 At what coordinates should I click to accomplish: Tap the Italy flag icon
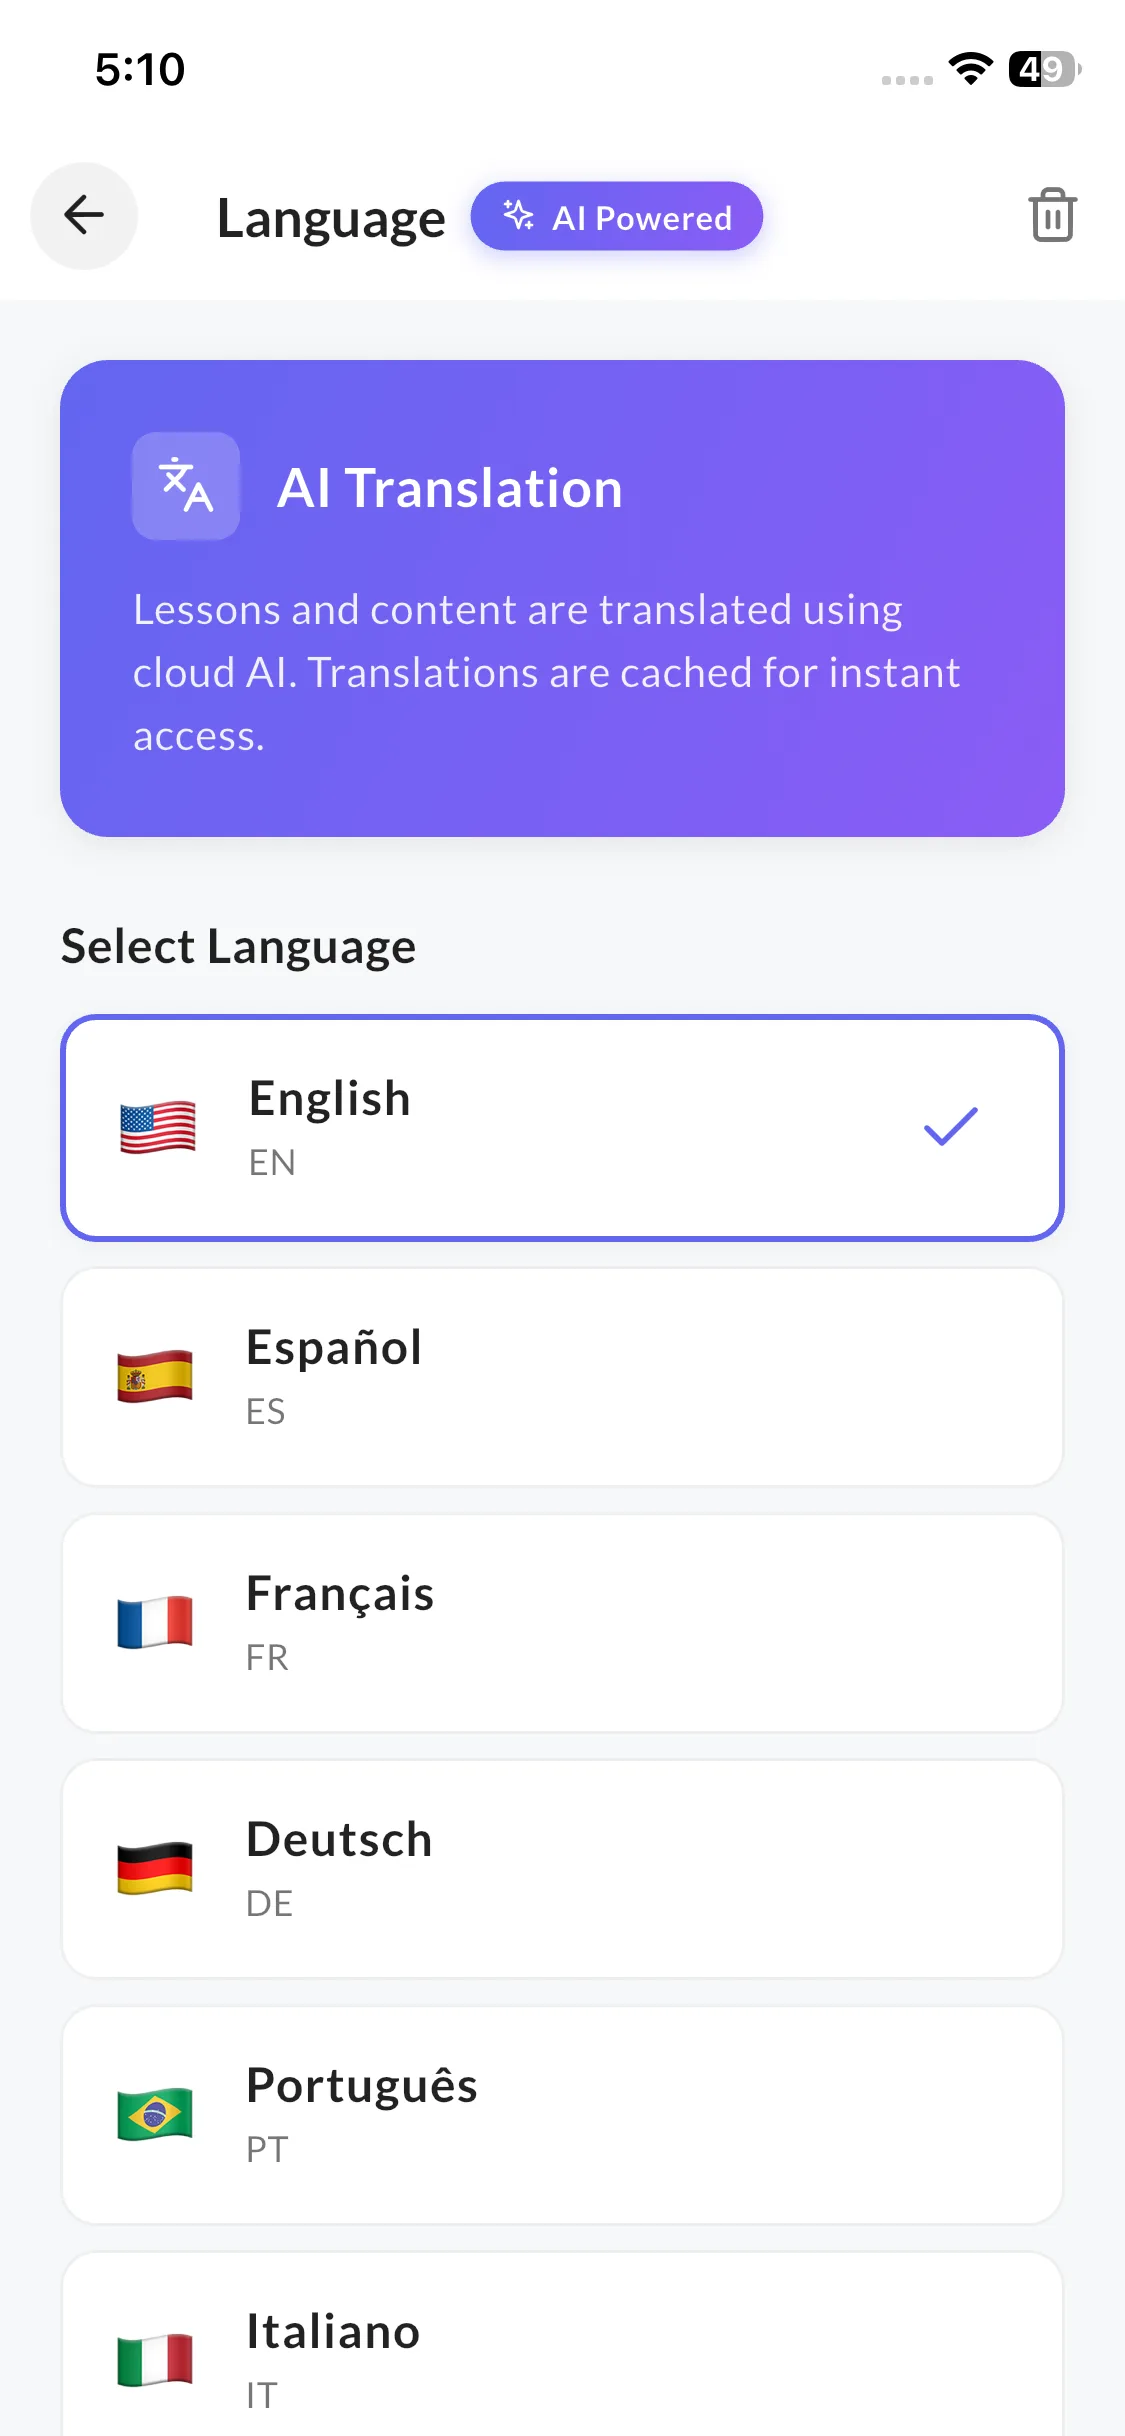click(155, 2360)
